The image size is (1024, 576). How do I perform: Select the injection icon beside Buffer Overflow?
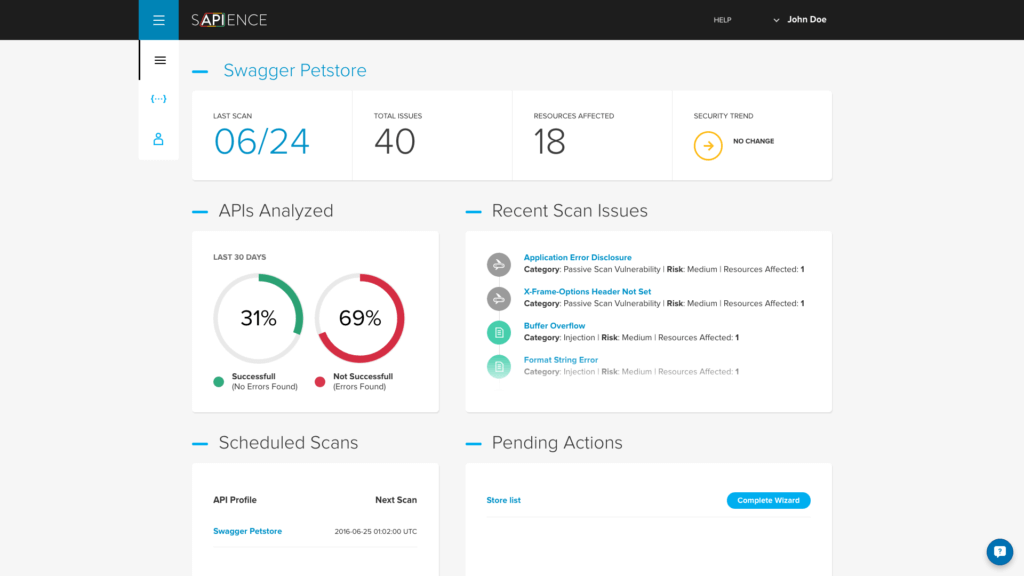pos(498,332)
